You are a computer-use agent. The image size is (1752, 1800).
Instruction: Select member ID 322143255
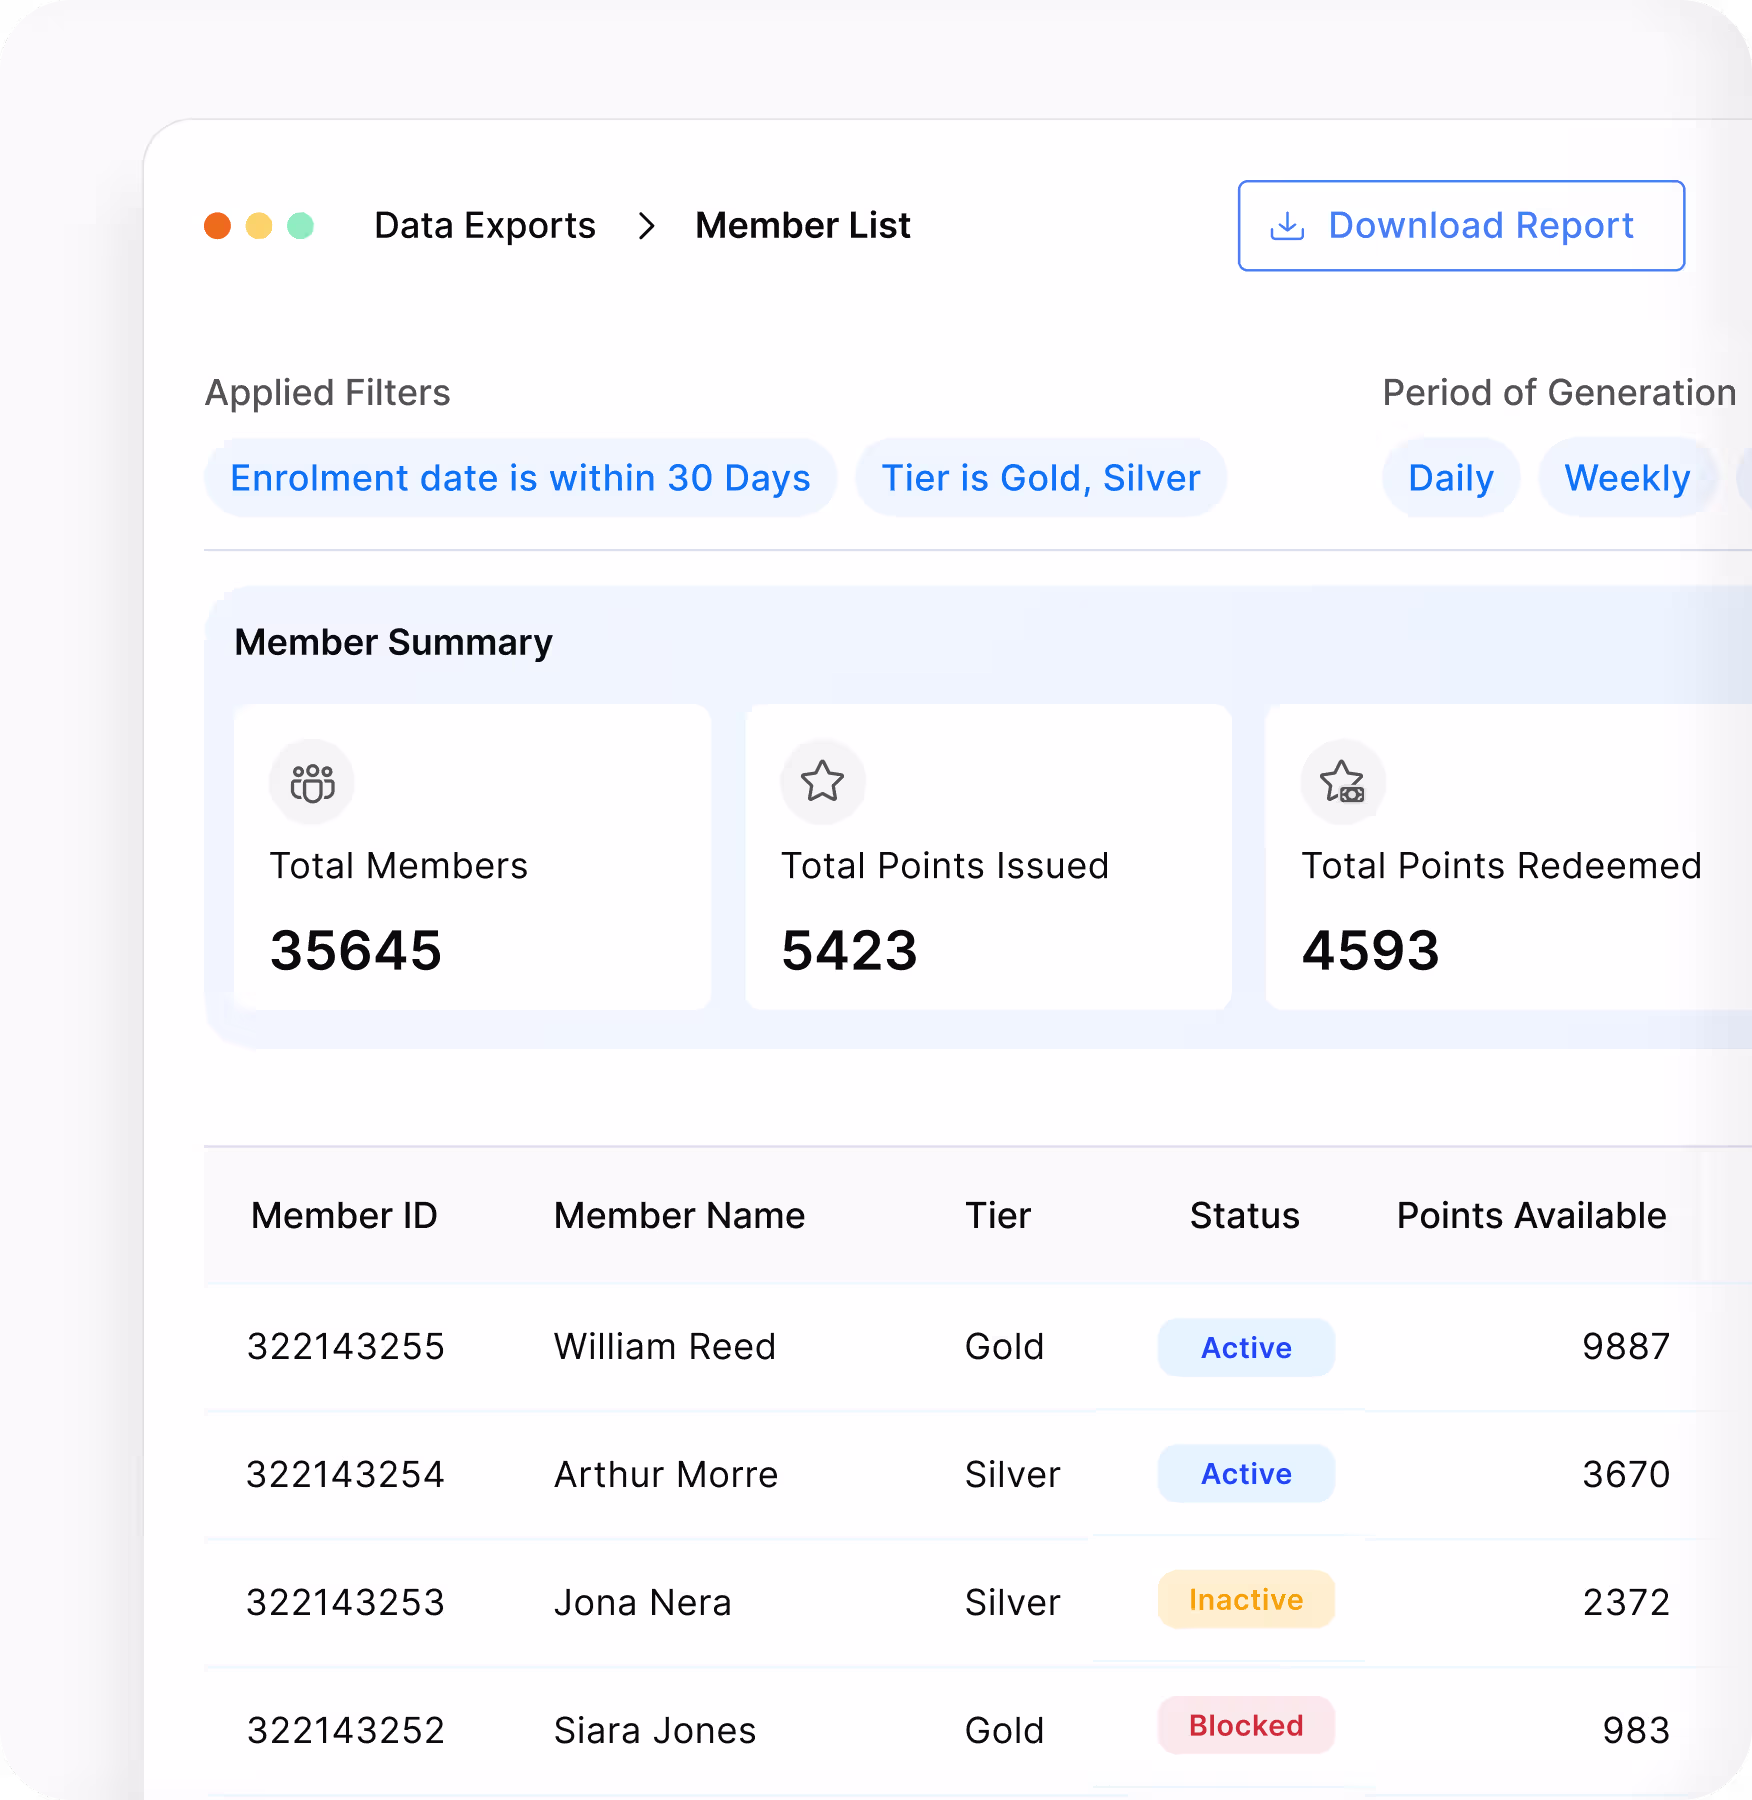[346, 1347]
